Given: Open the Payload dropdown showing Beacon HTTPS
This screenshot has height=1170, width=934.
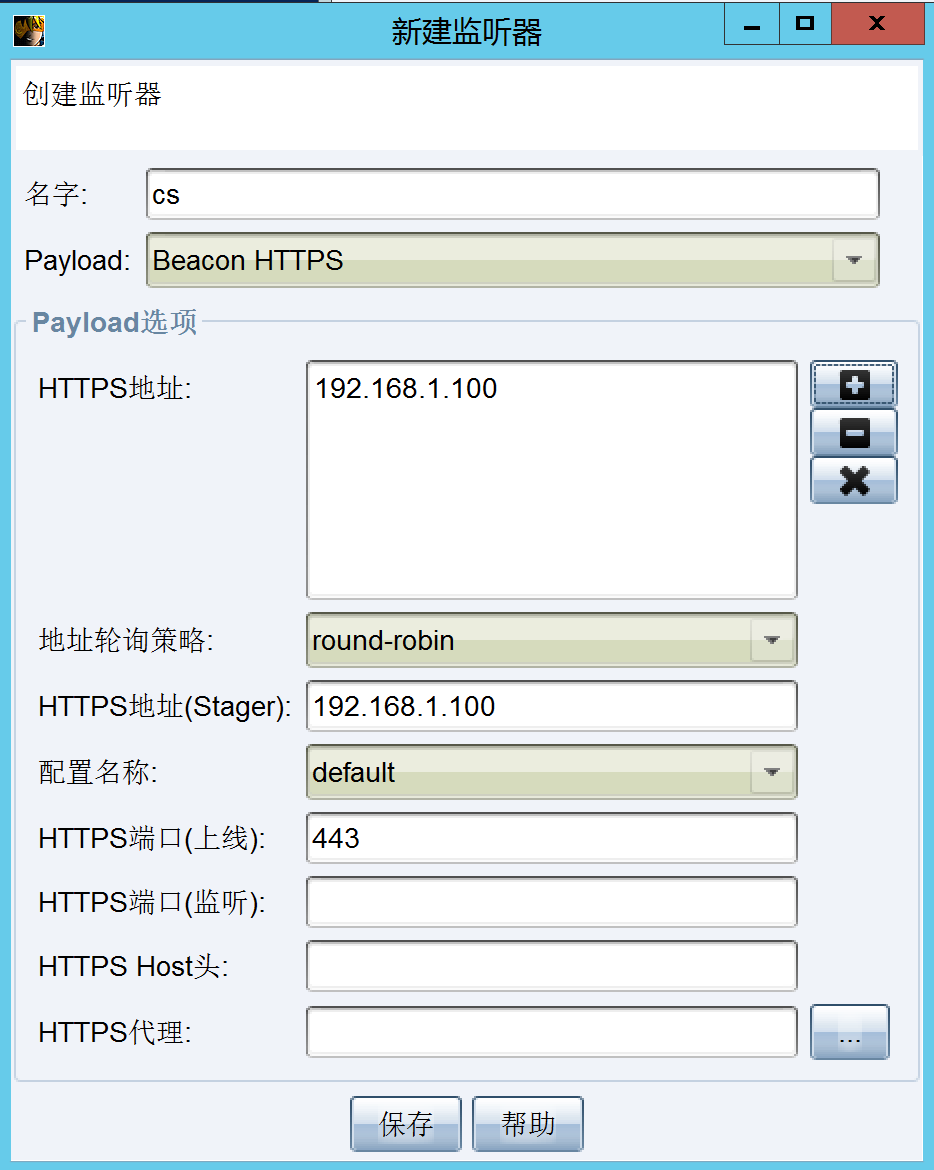Looking at the screenshot, I should (x=513, y=260).
